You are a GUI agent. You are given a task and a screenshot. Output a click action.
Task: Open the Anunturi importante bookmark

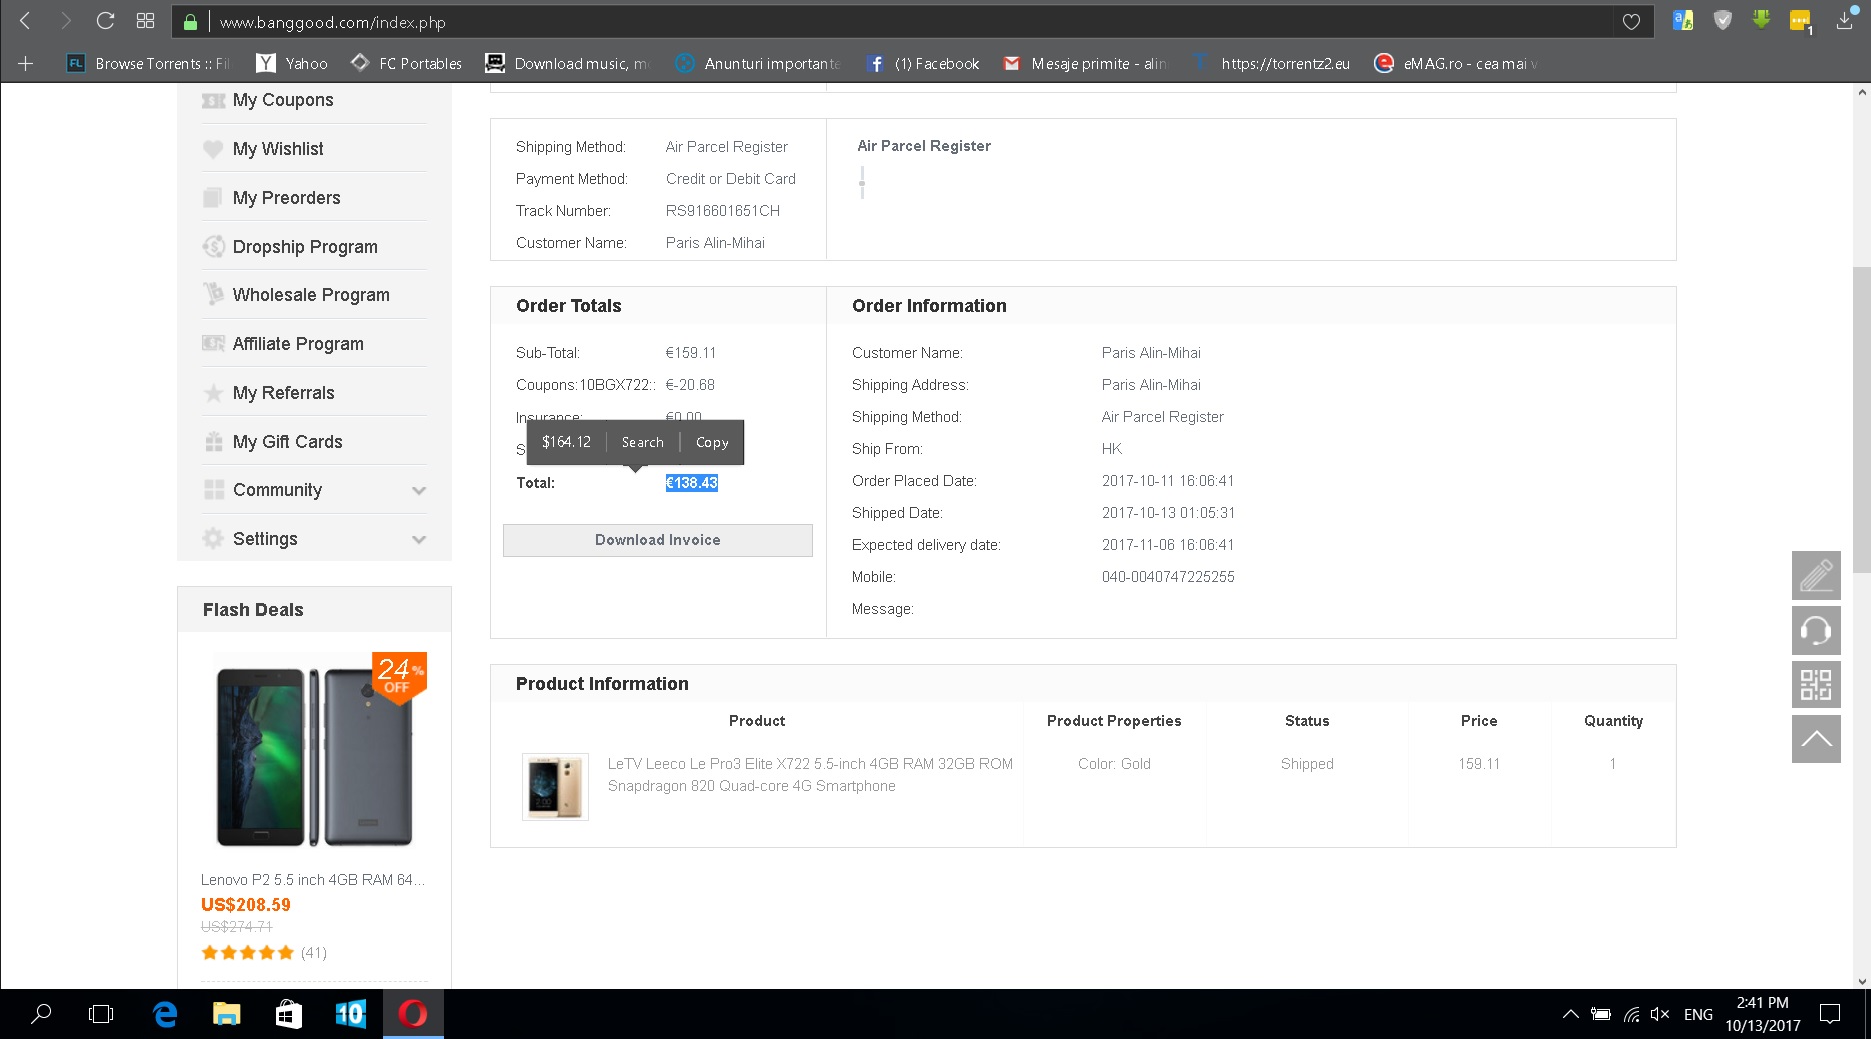pos(758,63)
